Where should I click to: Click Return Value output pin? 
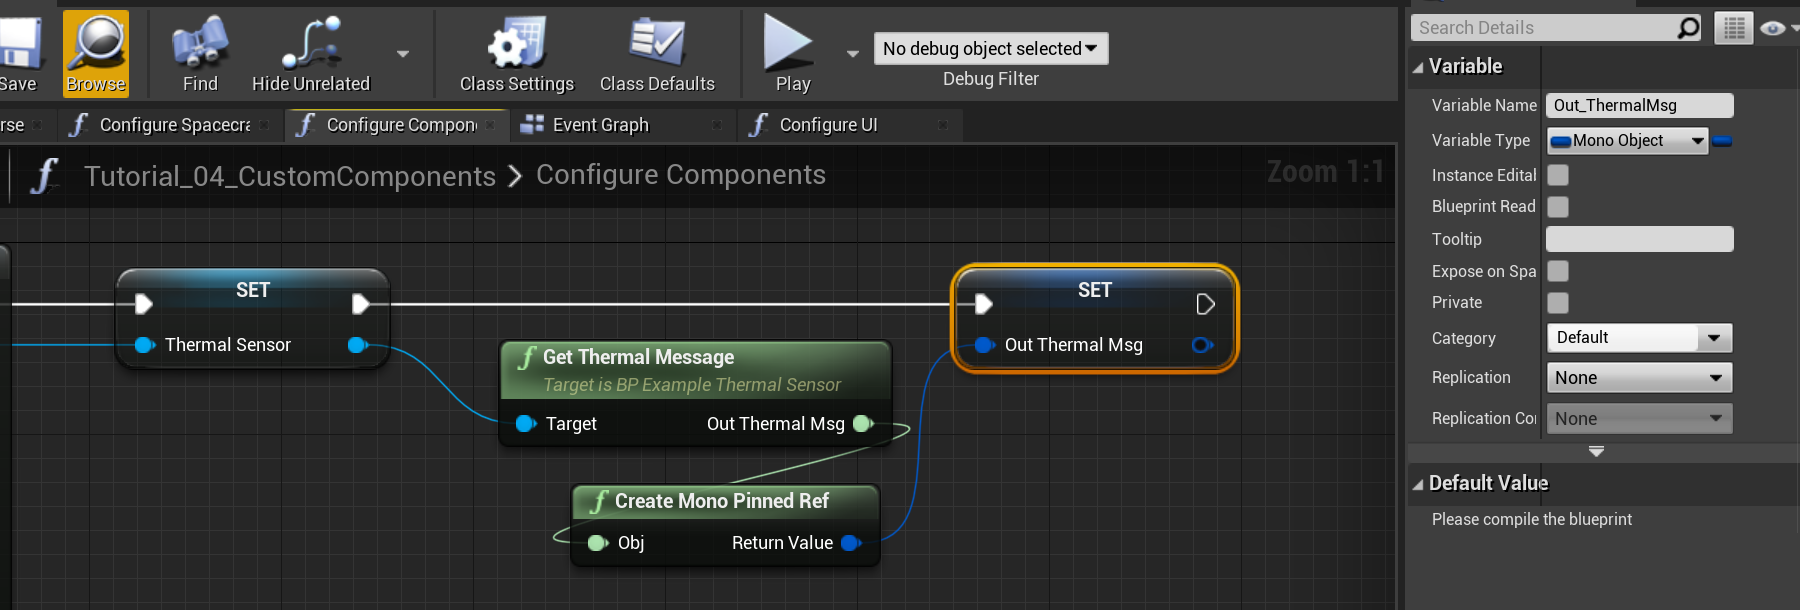coord(851,543)
